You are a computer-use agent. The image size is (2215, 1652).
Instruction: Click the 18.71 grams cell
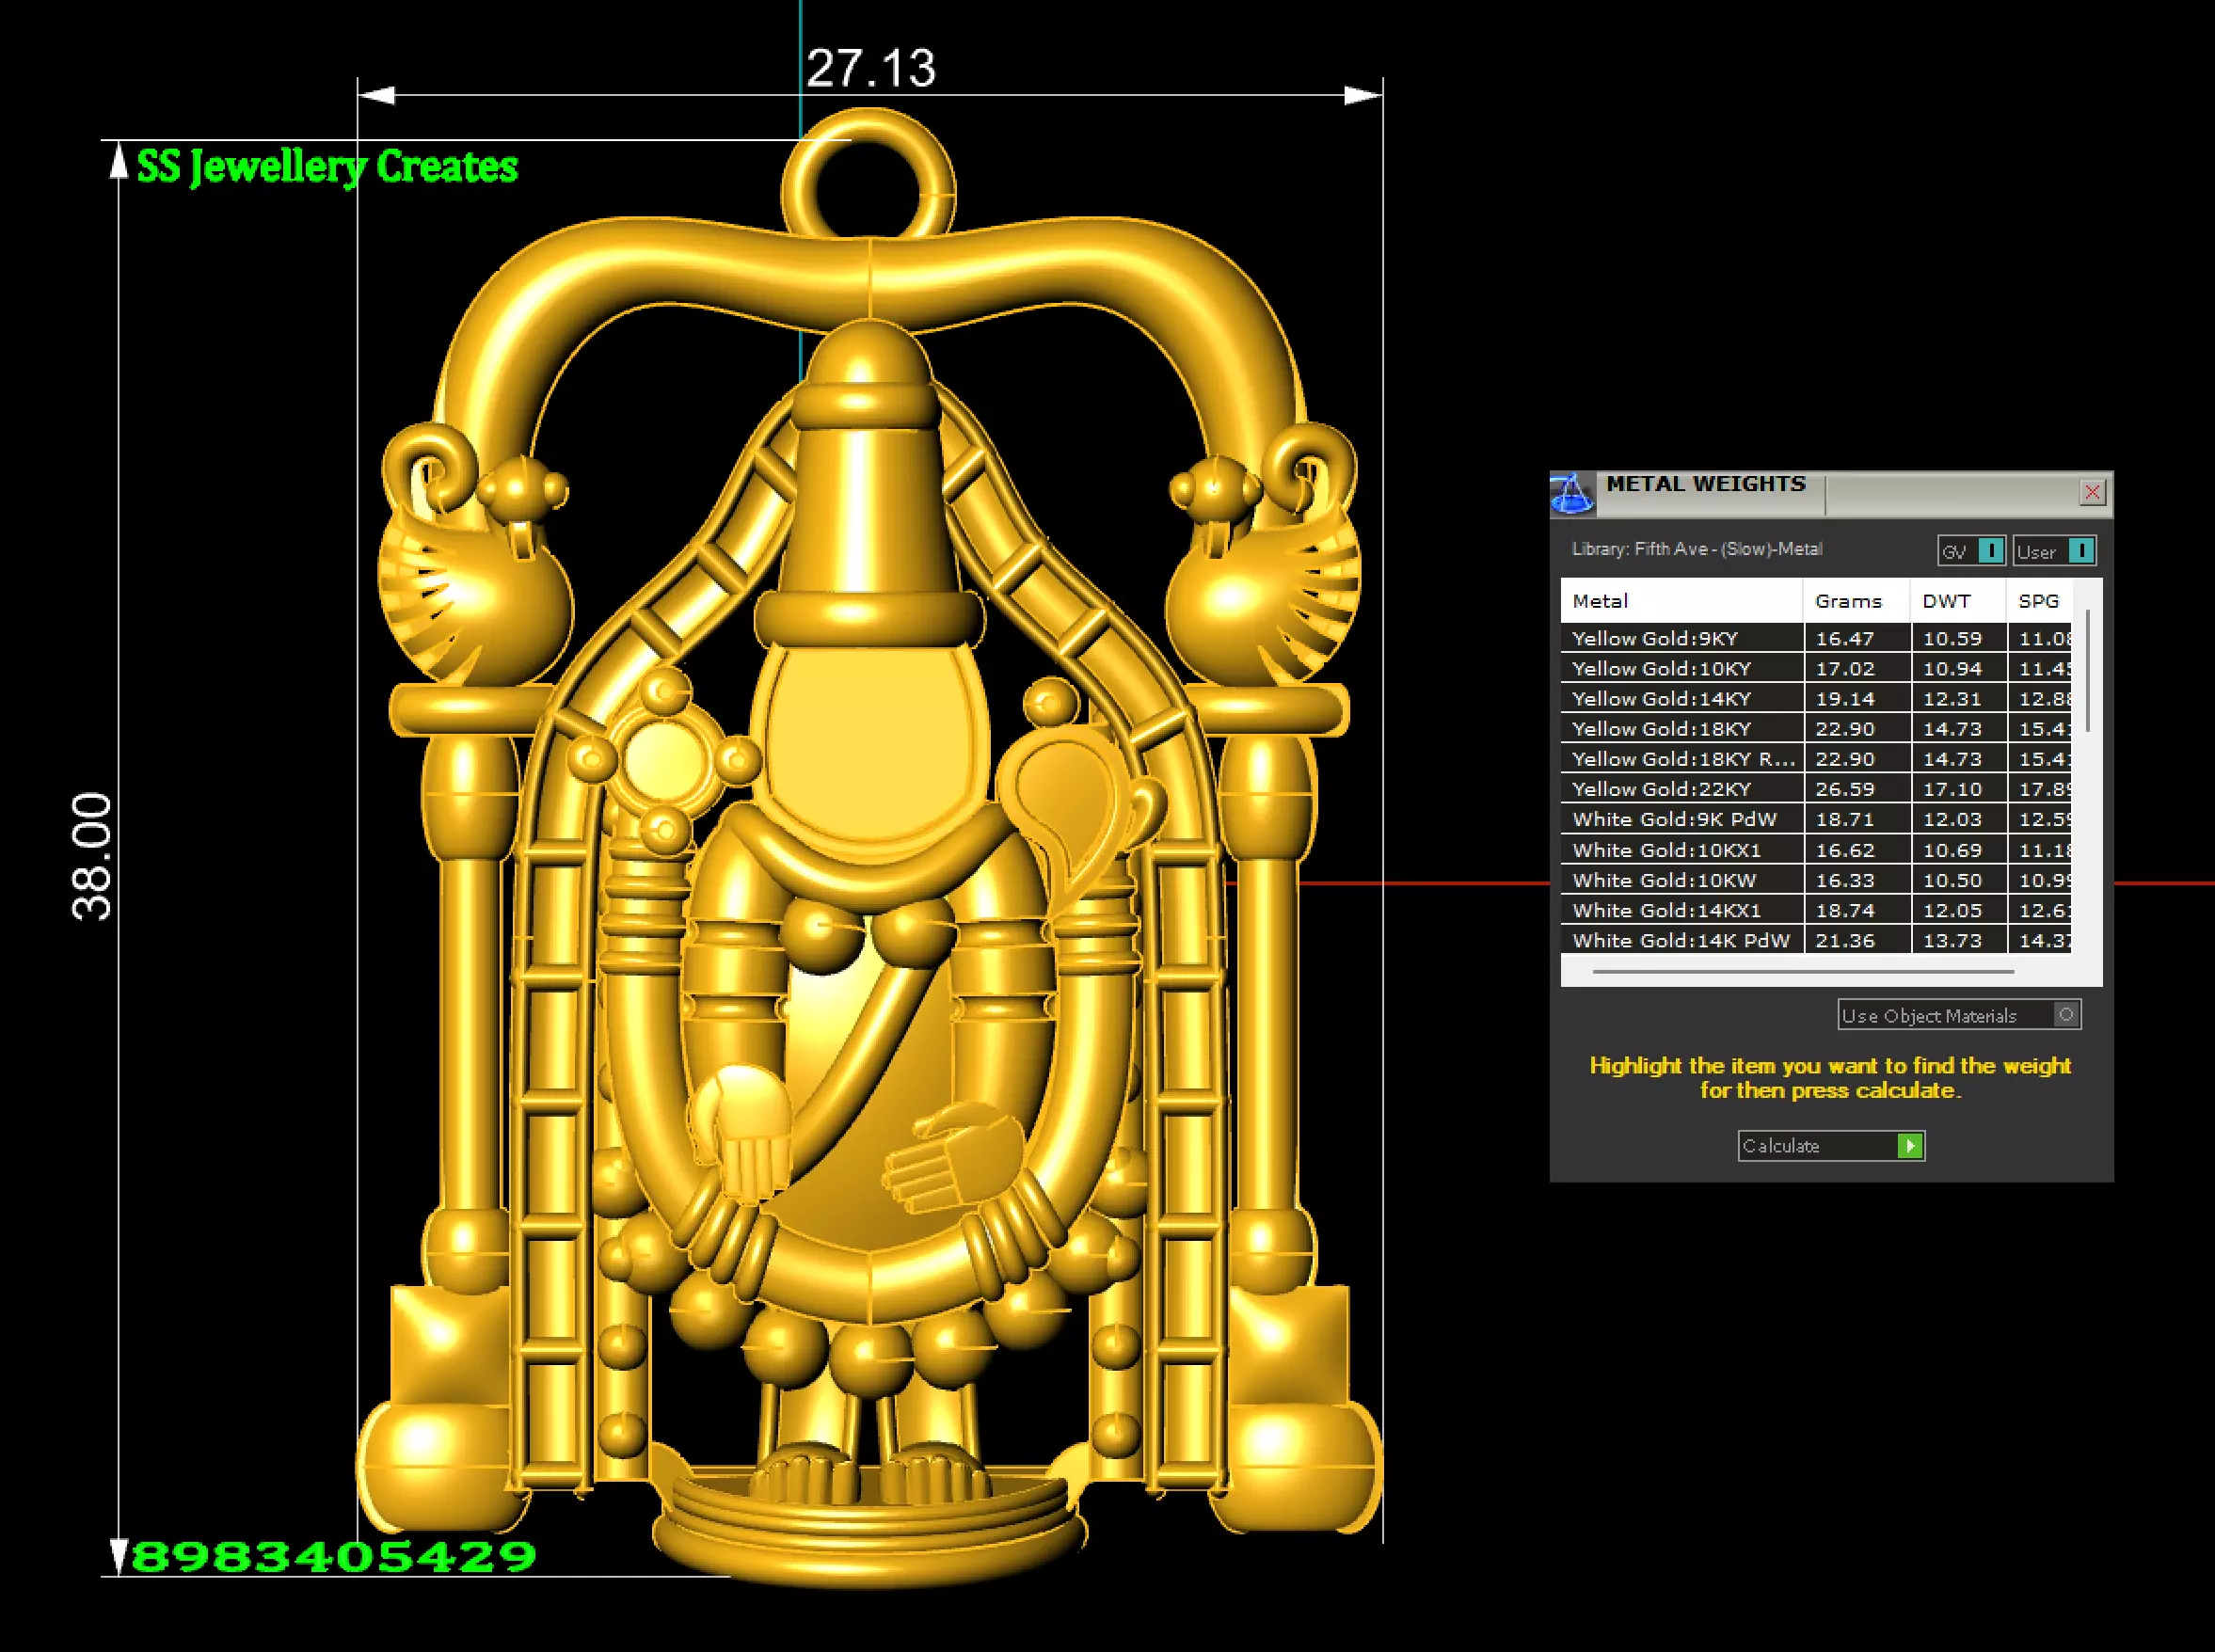(1857, 819)
